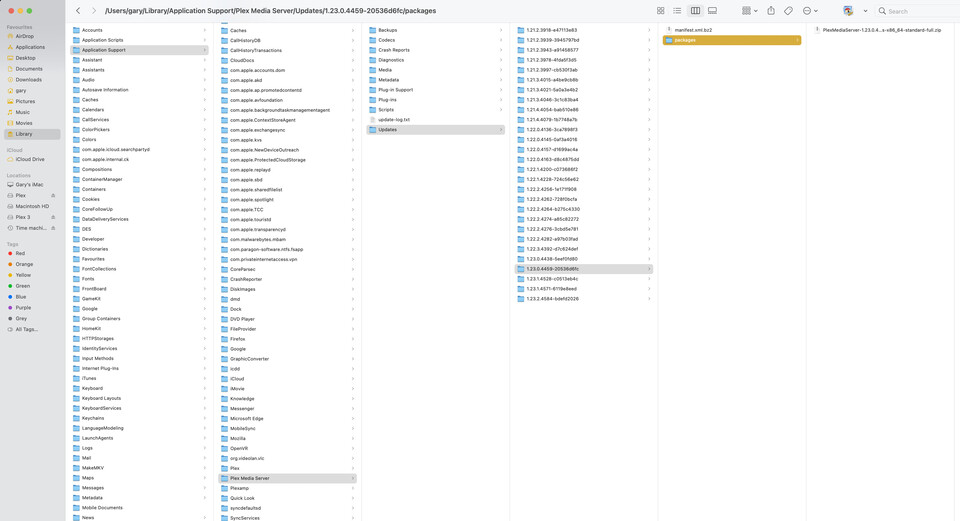Image resolution: width=960 pixels, height=521 pixels.
Task: Select the Application Support folder
Action: tap(140, 50)
